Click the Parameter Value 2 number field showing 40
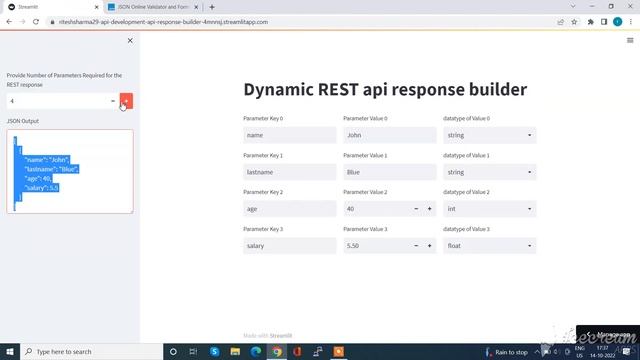This screenshot has width=640, height=360. tap(376, 209)
